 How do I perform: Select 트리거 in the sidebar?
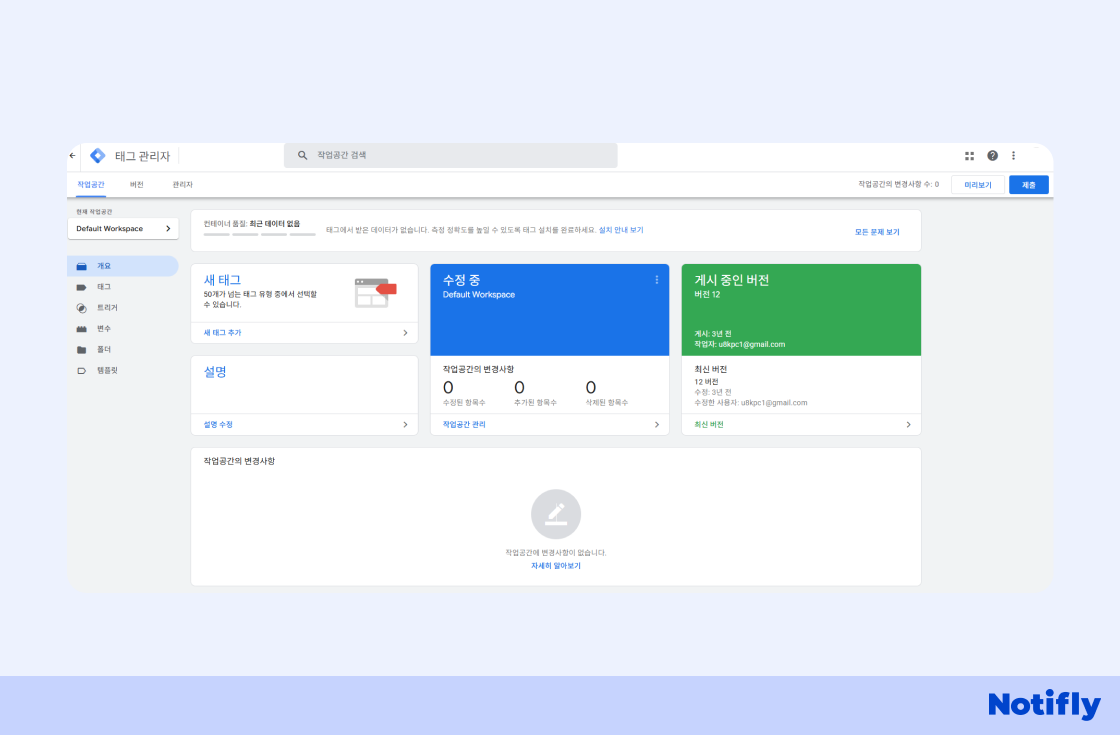(x=106, y=308)
